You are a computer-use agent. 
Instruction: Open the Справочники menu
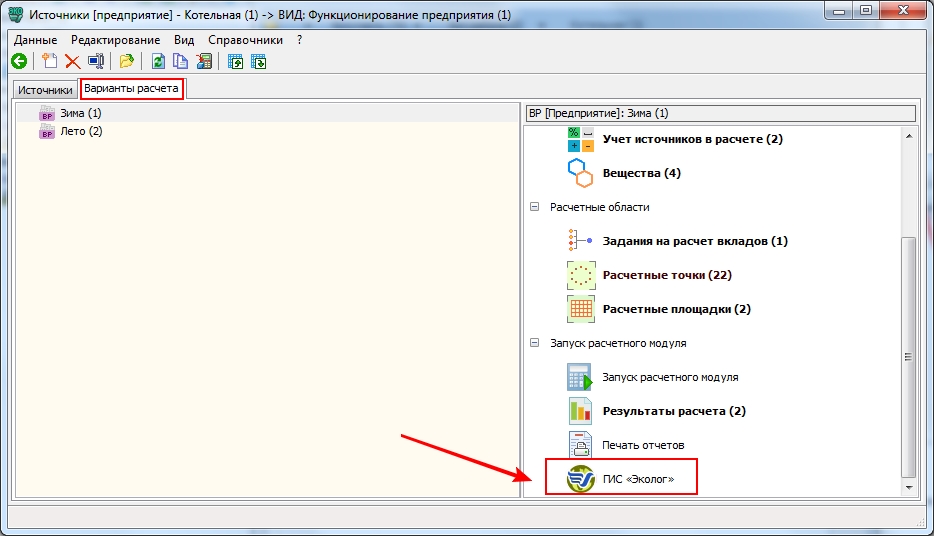pos(245,40)
